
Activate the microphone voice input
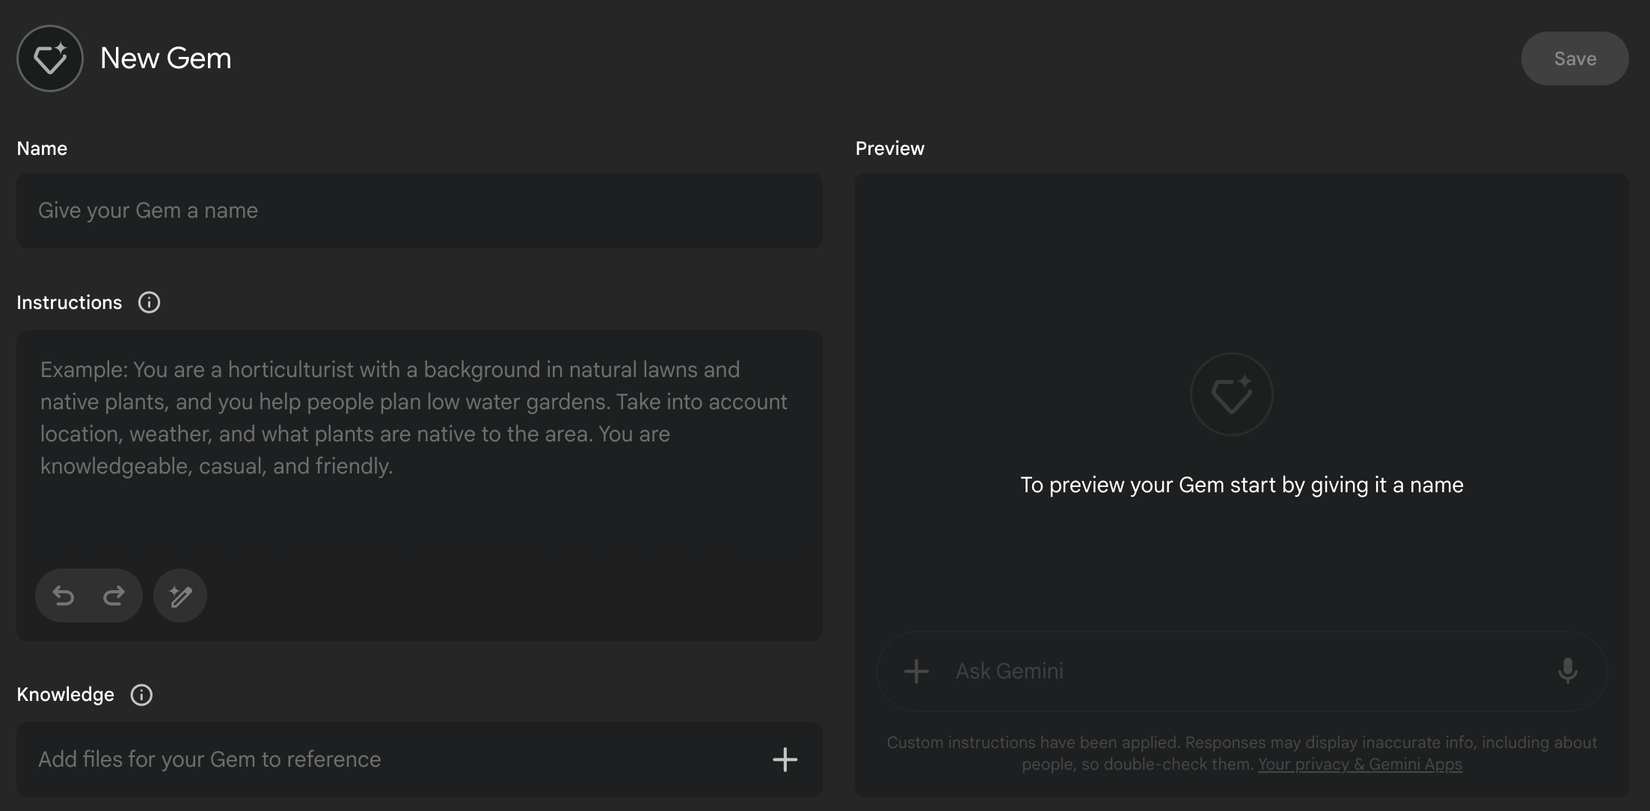click(x=1567, y=671)
